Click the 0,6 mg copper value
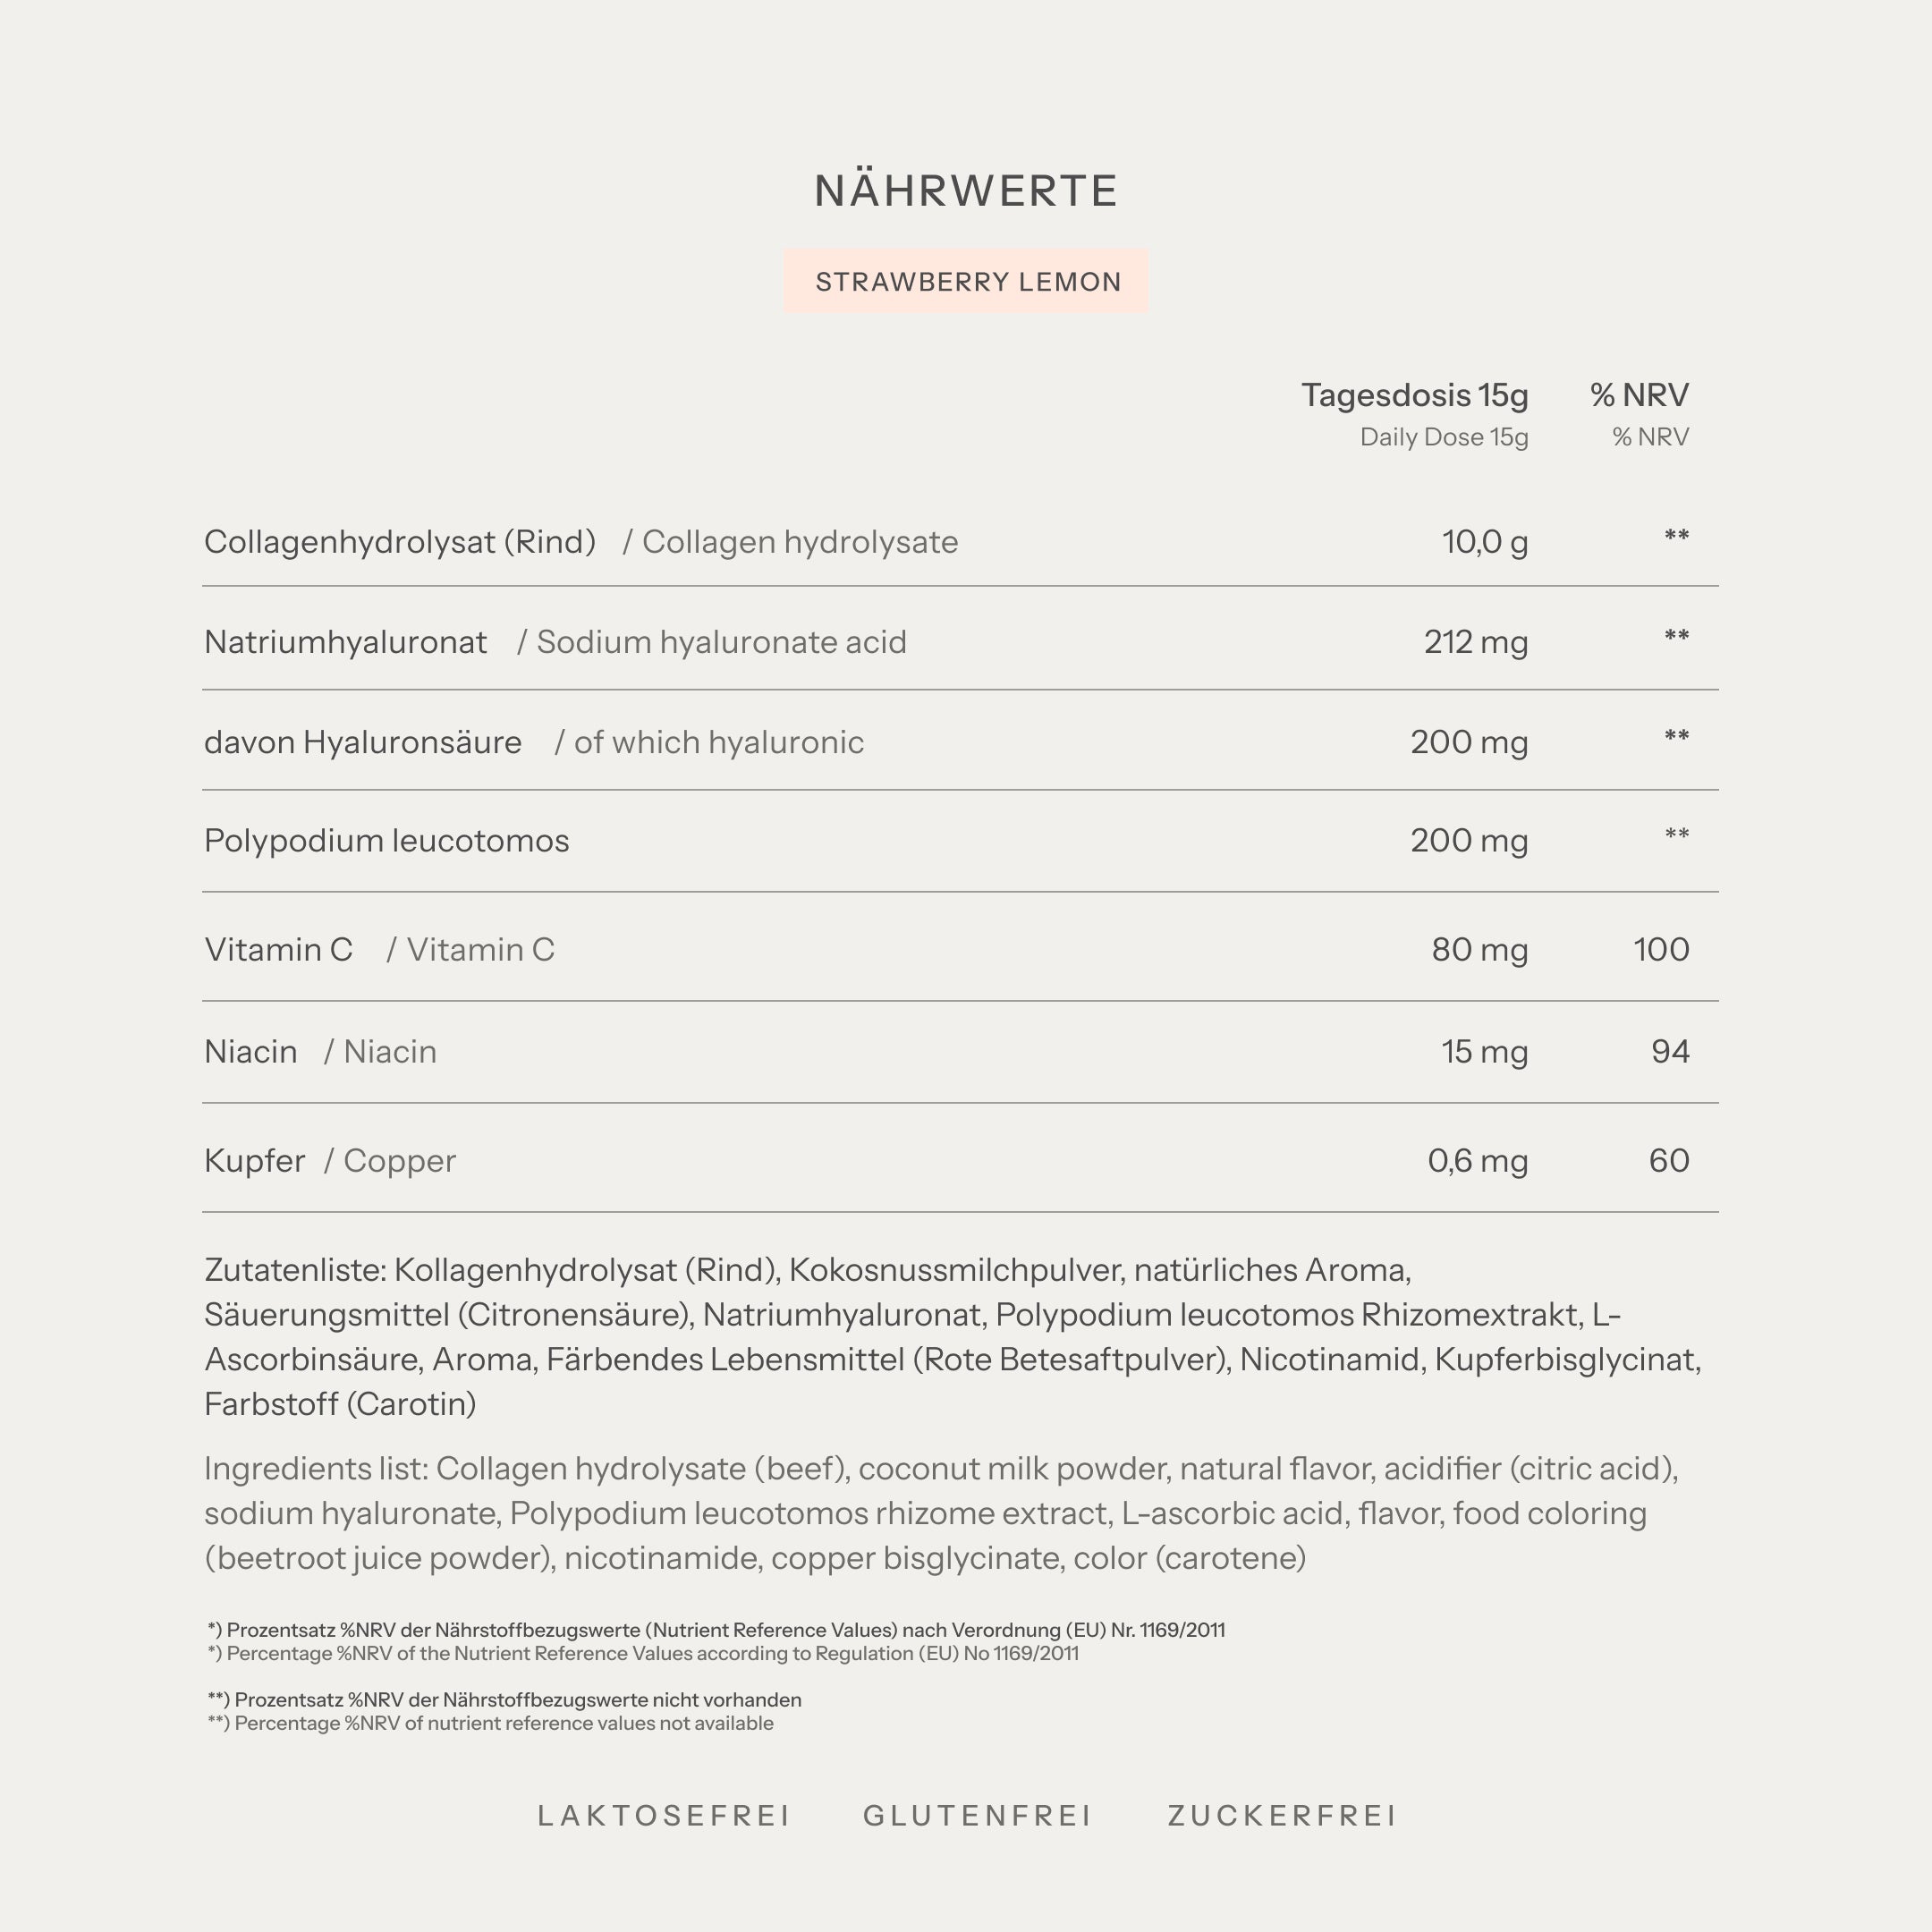Screen dimensions: 1932x1932 tap(1477, 1161)
